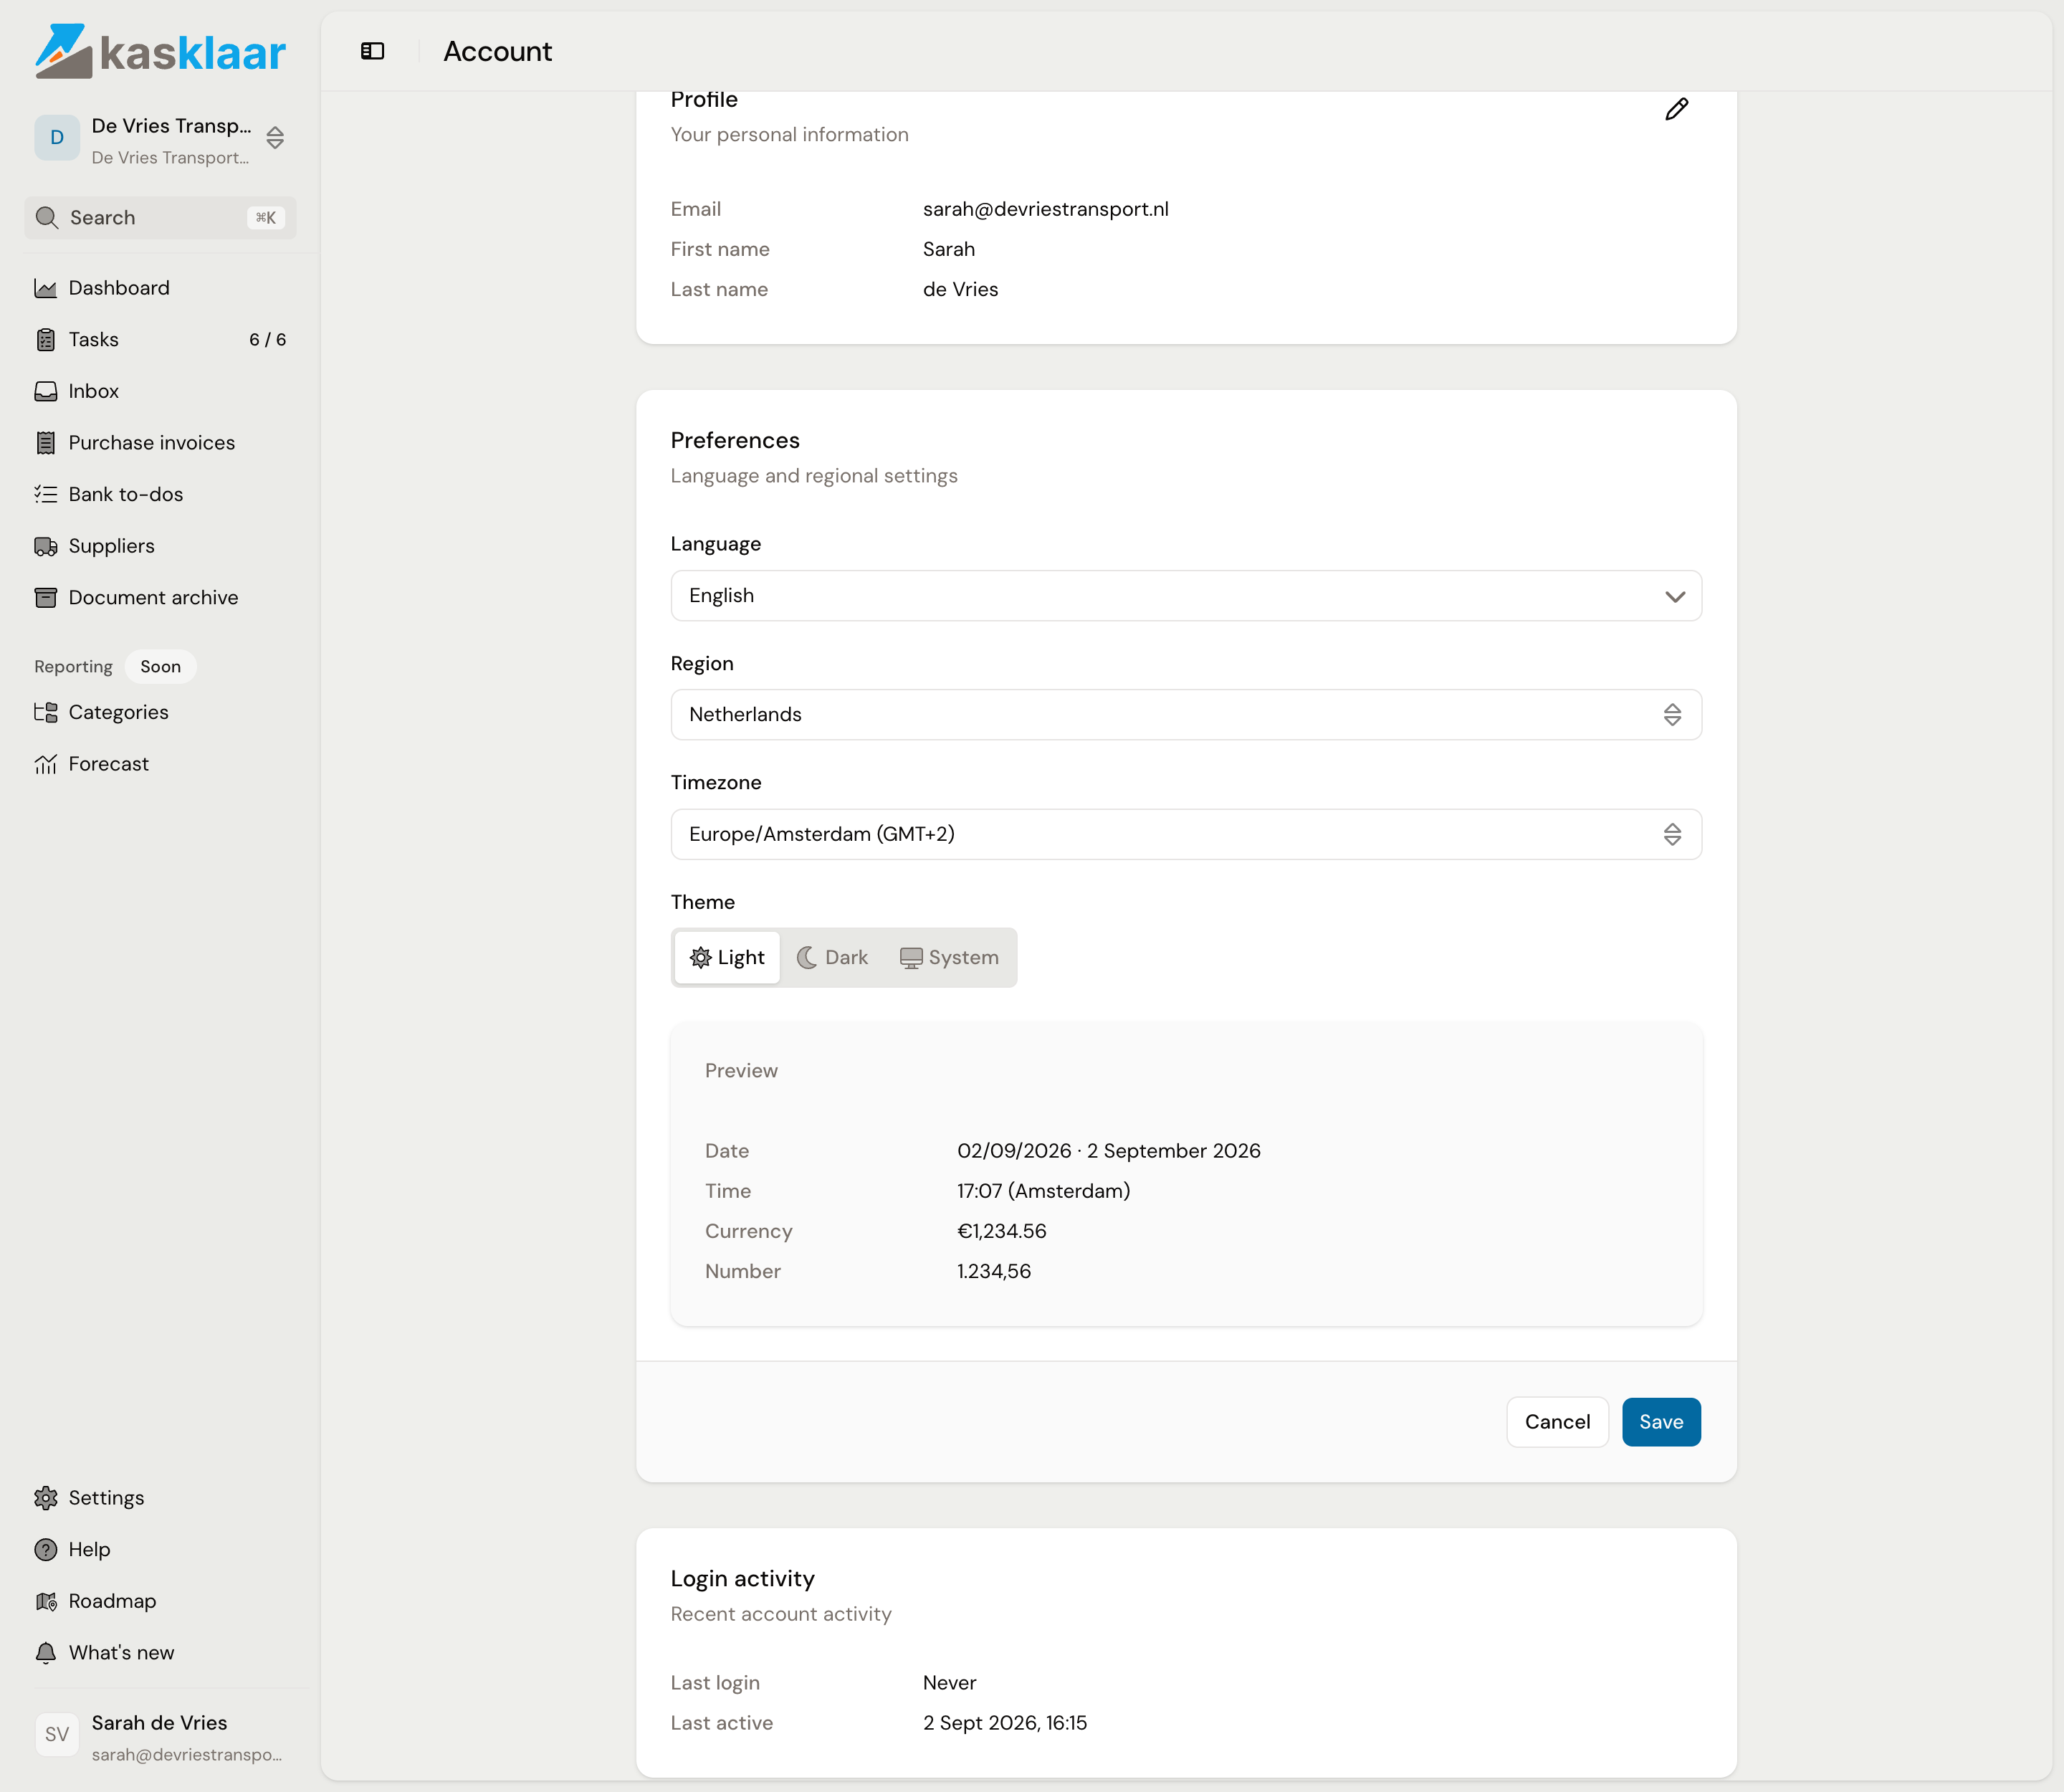Viewport: 2064px width, 1792px height.
Task: Click the Inbox tray icon
Action: [46, 391]
